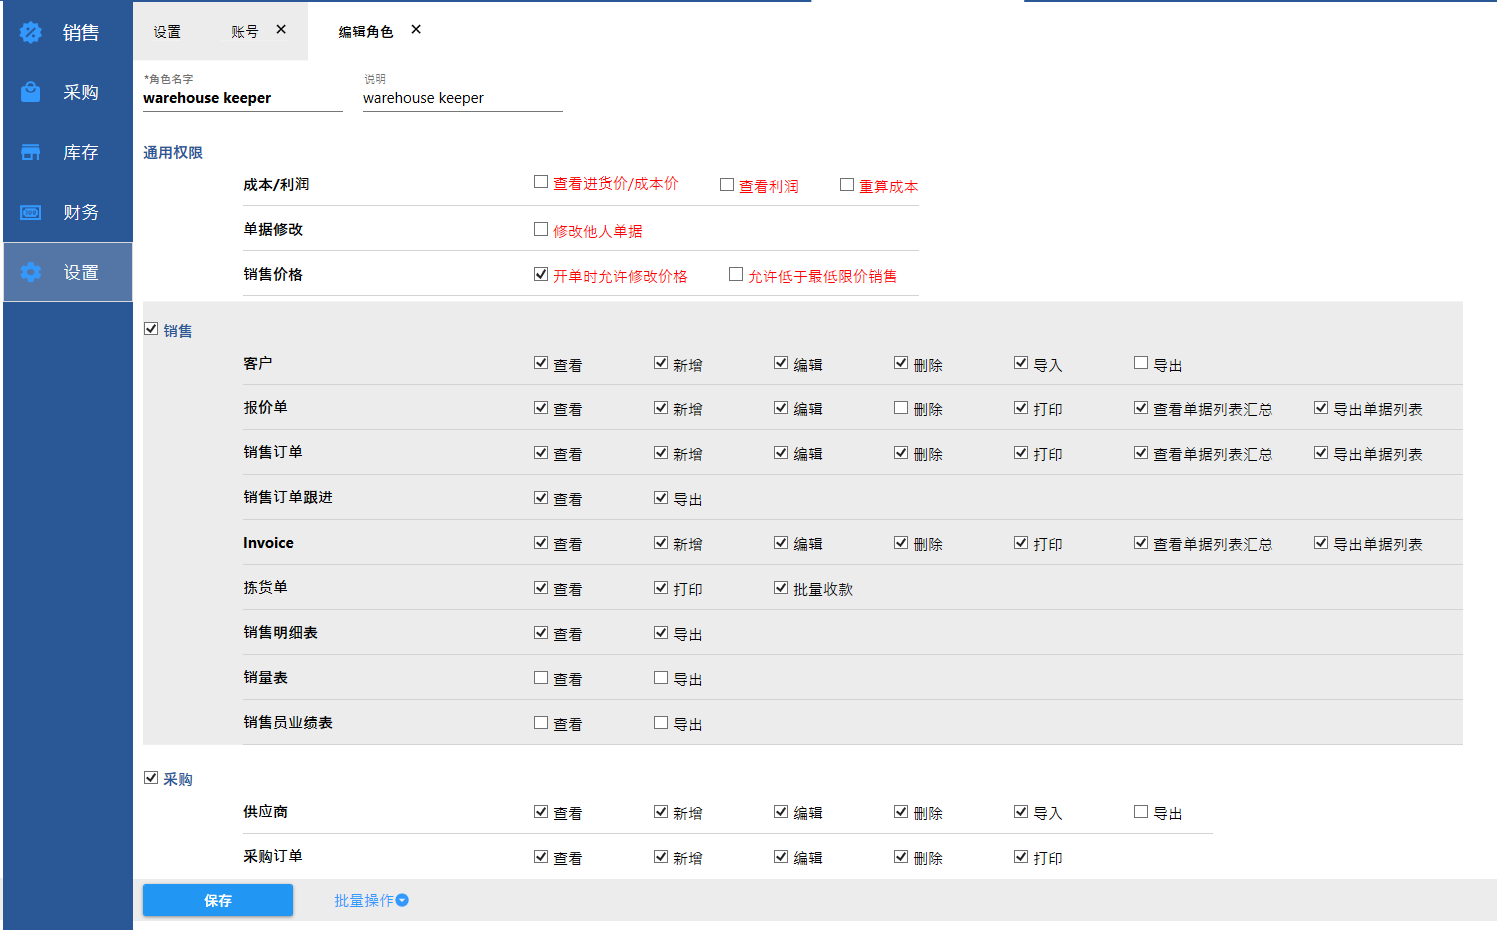Select the Inventory (库存) store icon
Viewport: 1497px width, 930px height.
coord(31,152)
